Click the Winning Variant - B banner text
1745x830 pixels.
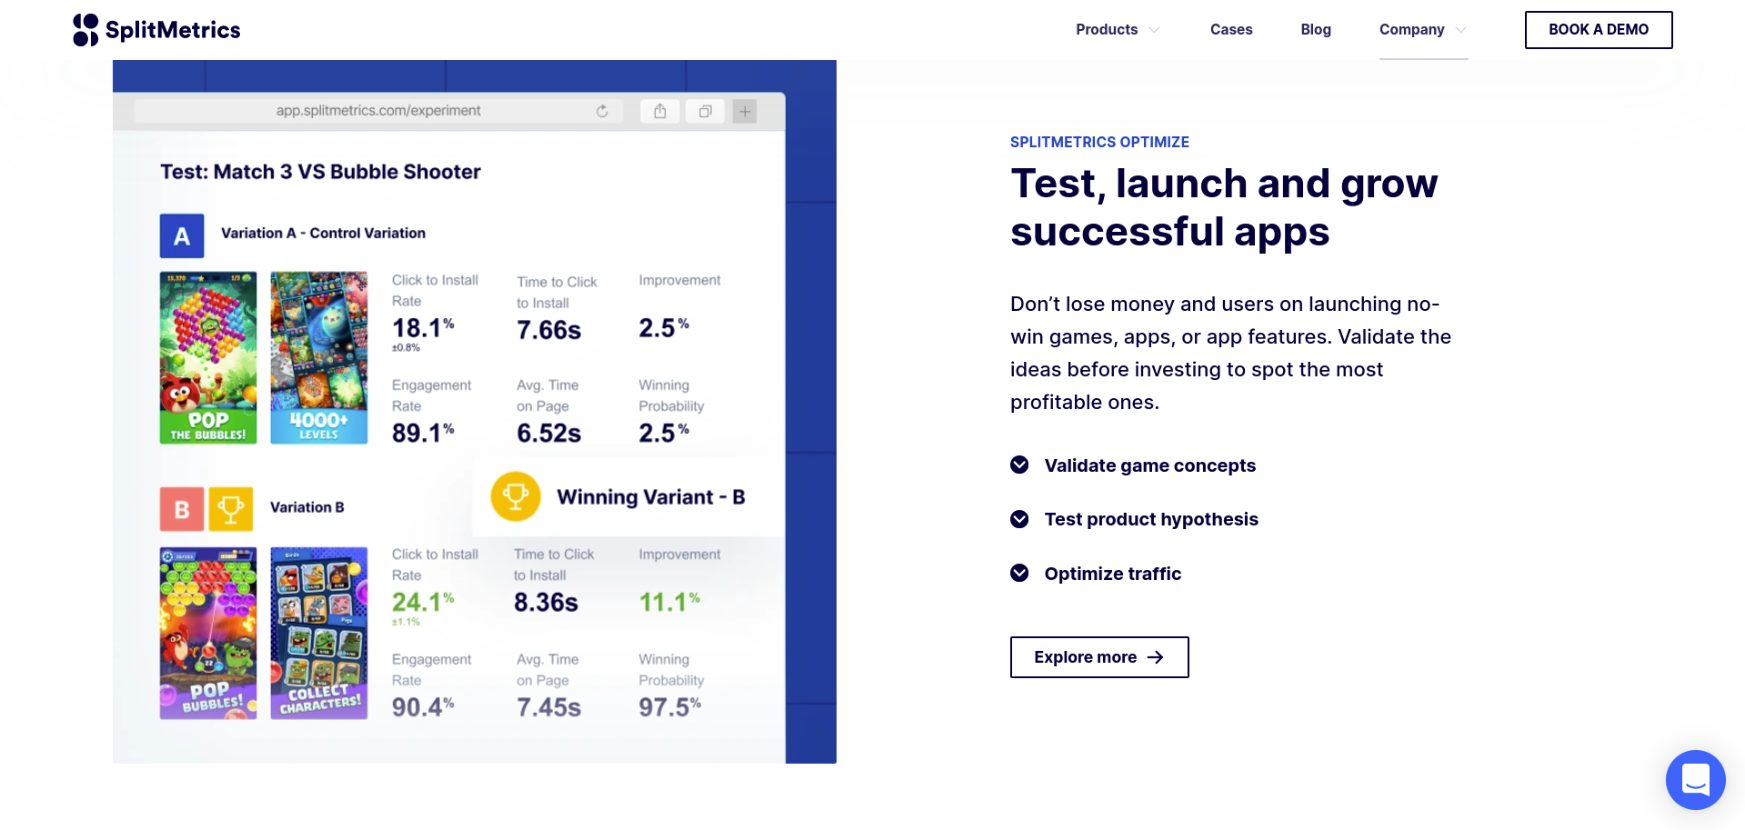click(x=651, y=497)
